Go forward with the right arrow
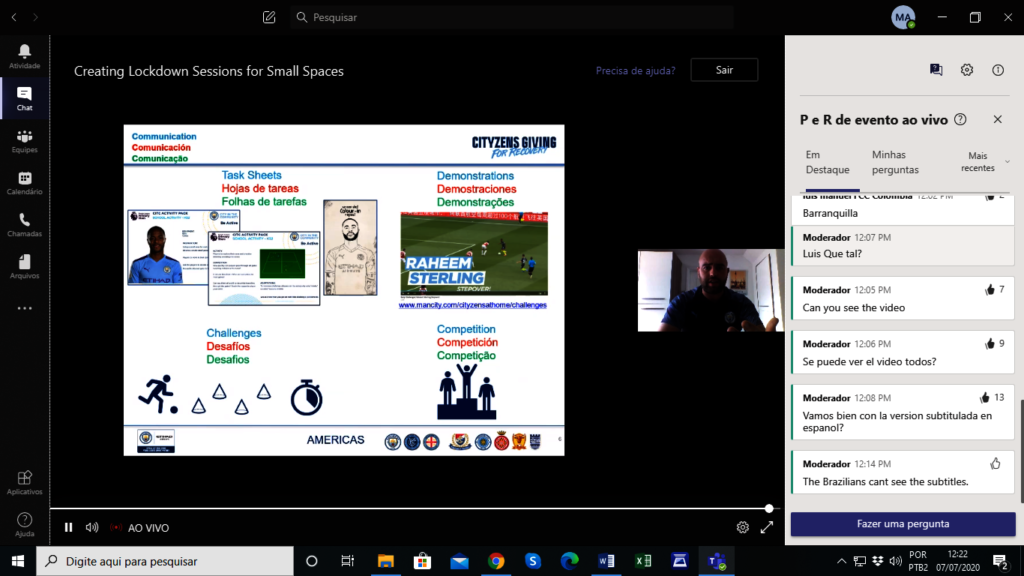This screenshot has height=576, width=1024. point(35,18)
